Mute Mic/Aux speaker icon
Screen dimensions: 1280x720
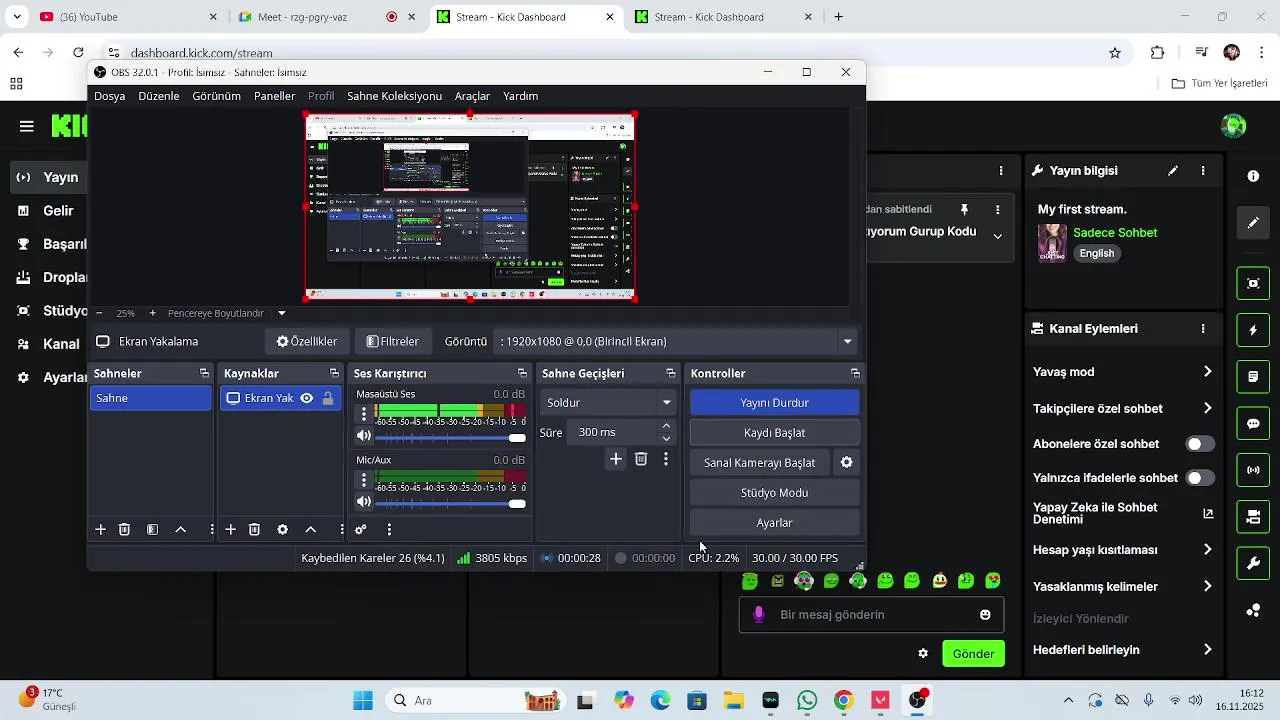click(364, 502)
